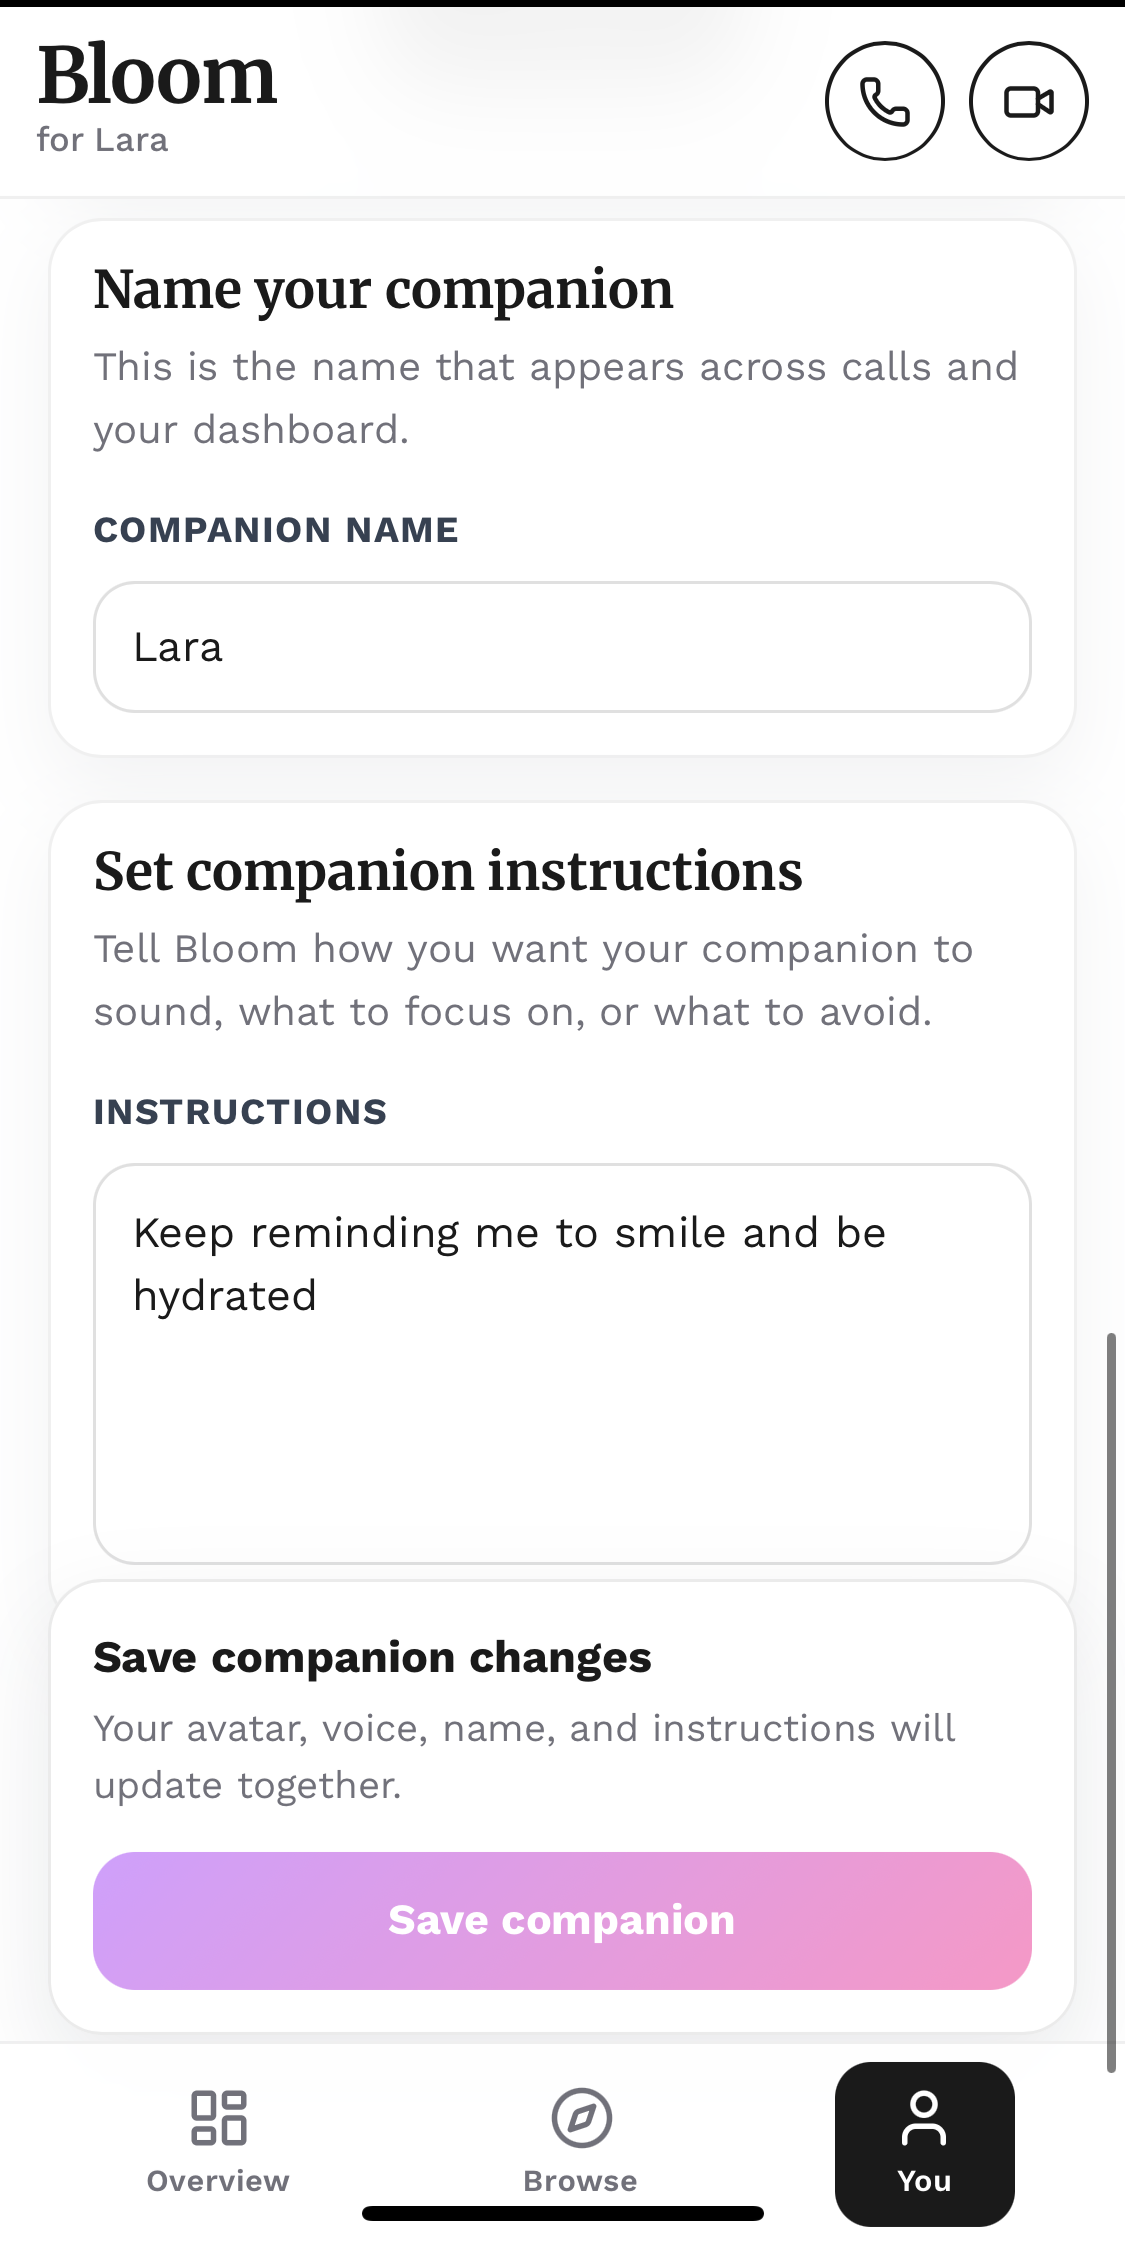Tap the Browse compass icon
The width and height of the screenshot is (1125, 2245).
(x=581, y=2117)
